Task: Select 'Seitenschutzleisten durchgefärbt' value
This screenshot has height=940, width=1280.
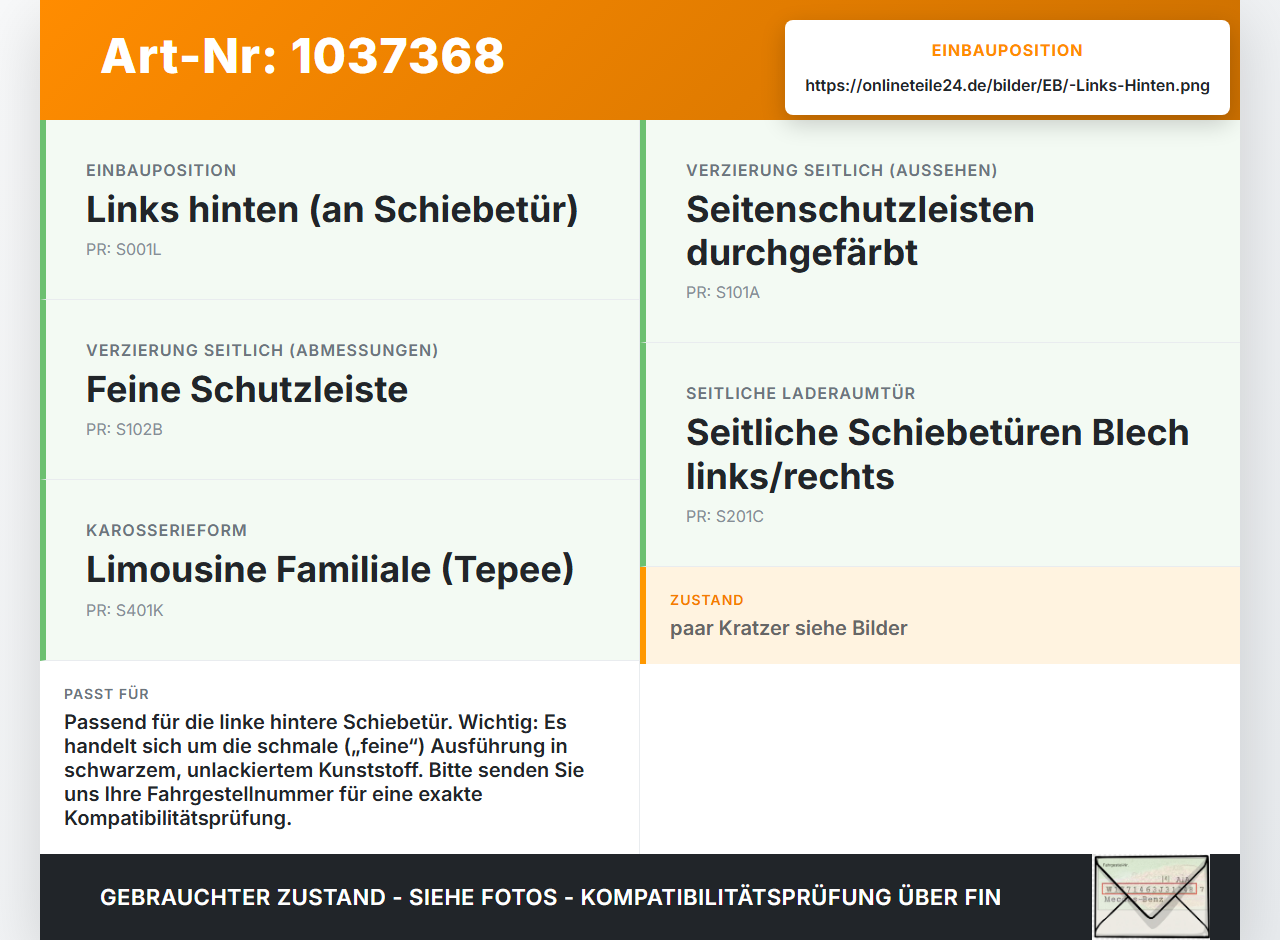Action: (x=860, y=231)
